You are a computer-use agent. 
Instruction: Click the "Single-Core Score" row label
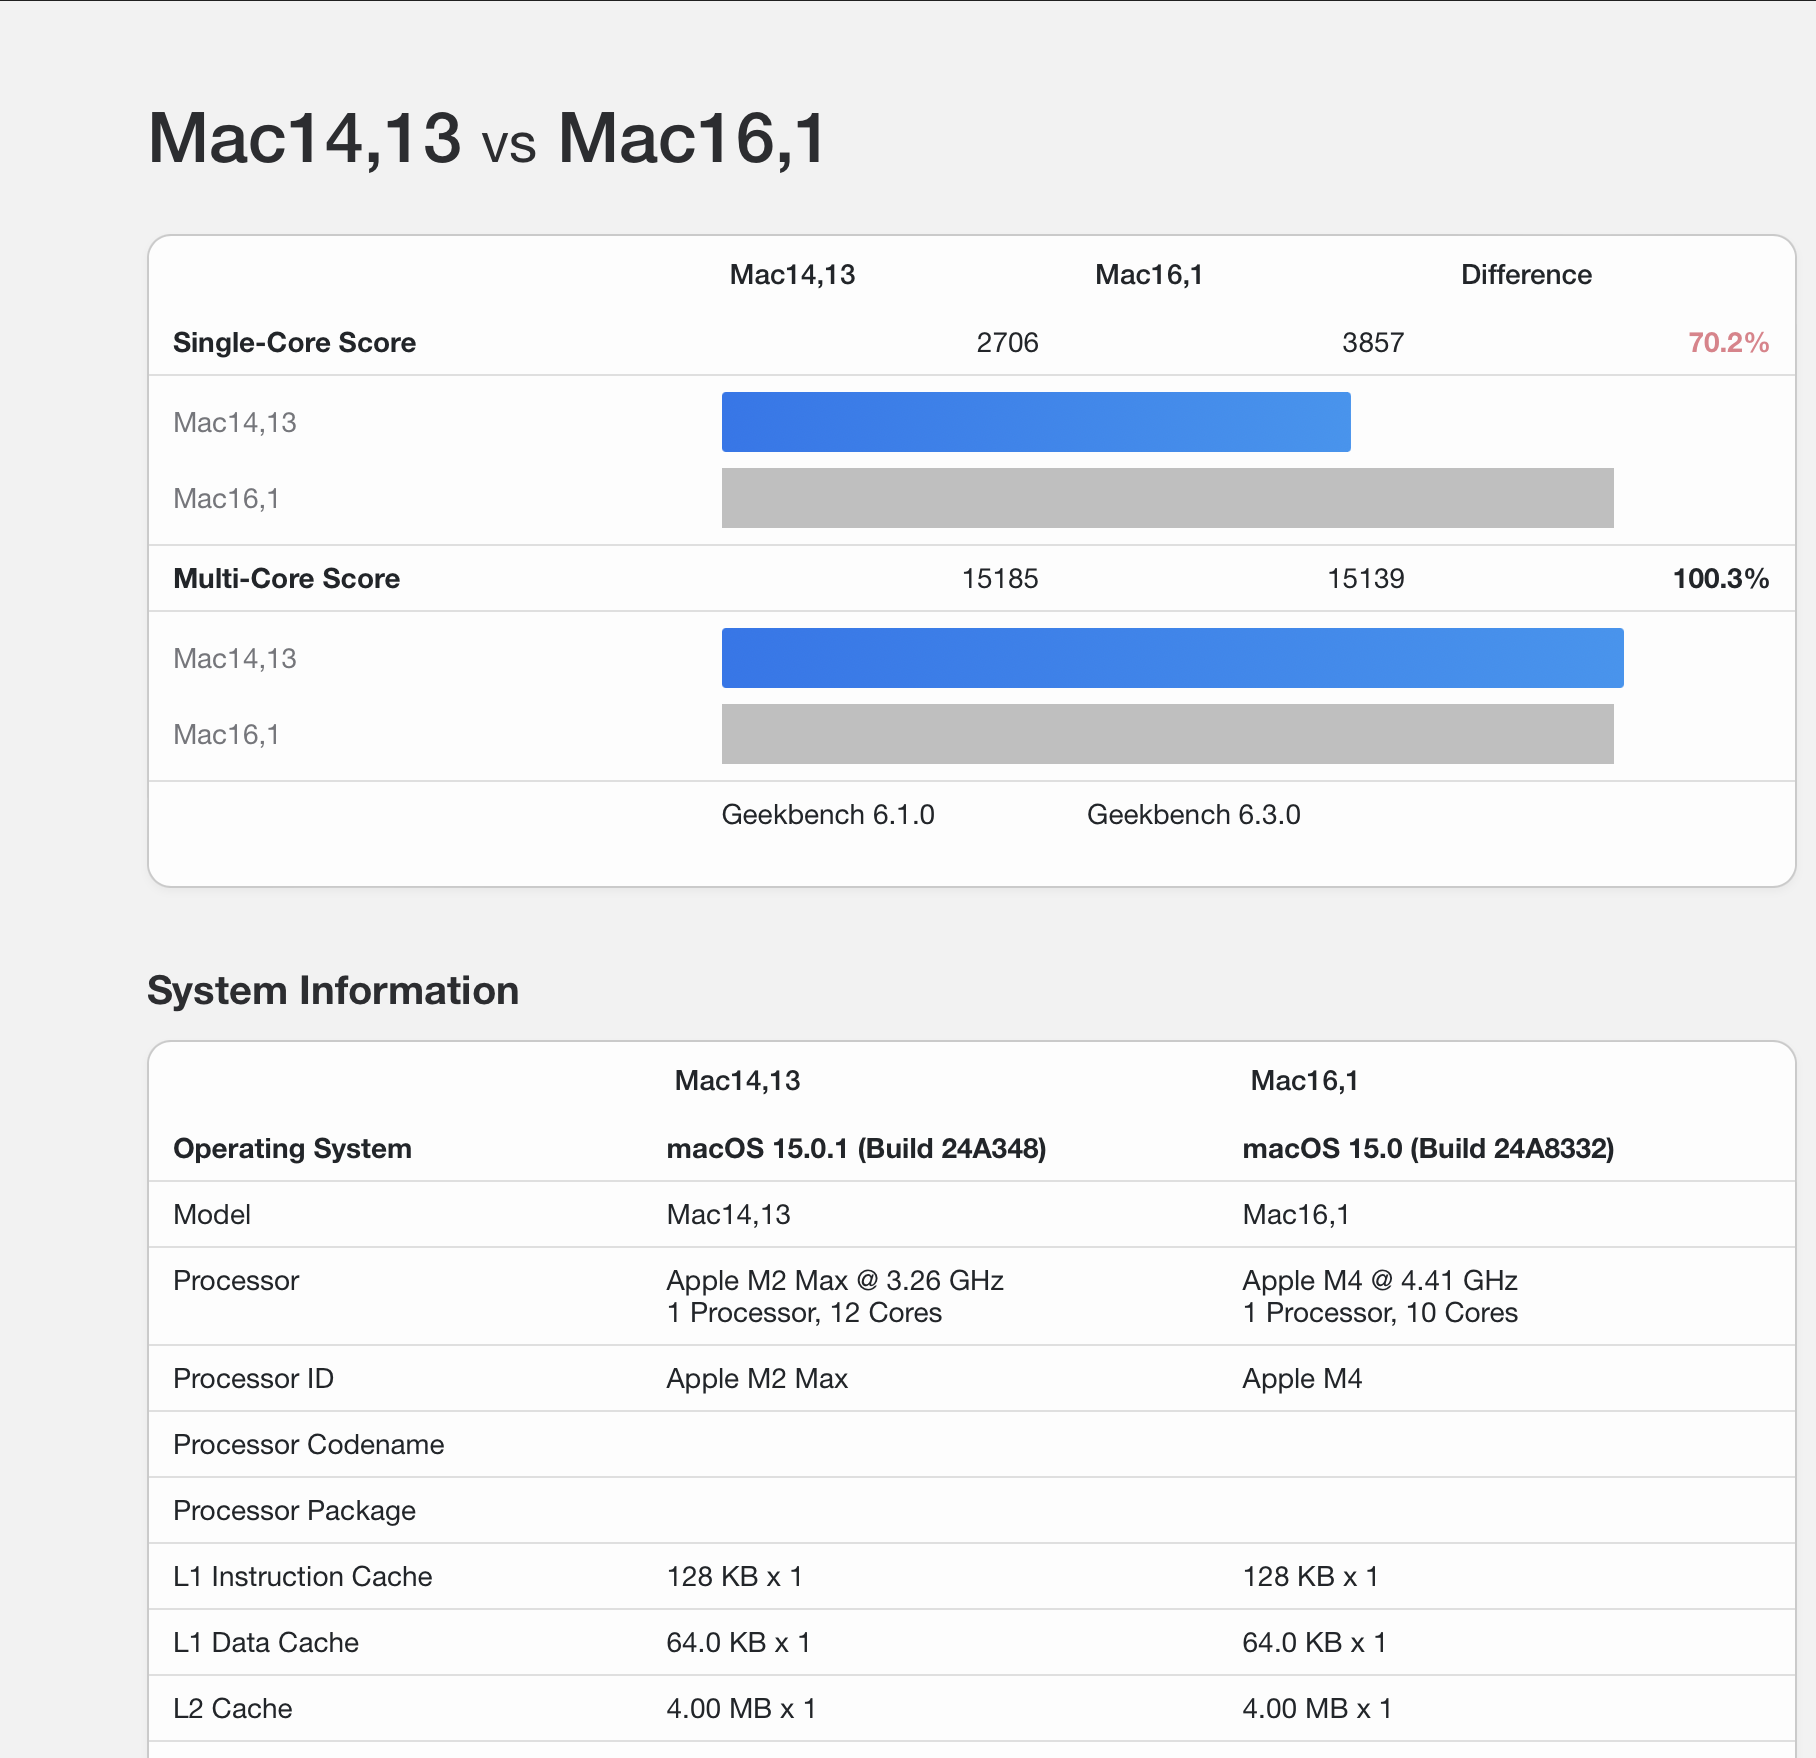pos(294,342)
